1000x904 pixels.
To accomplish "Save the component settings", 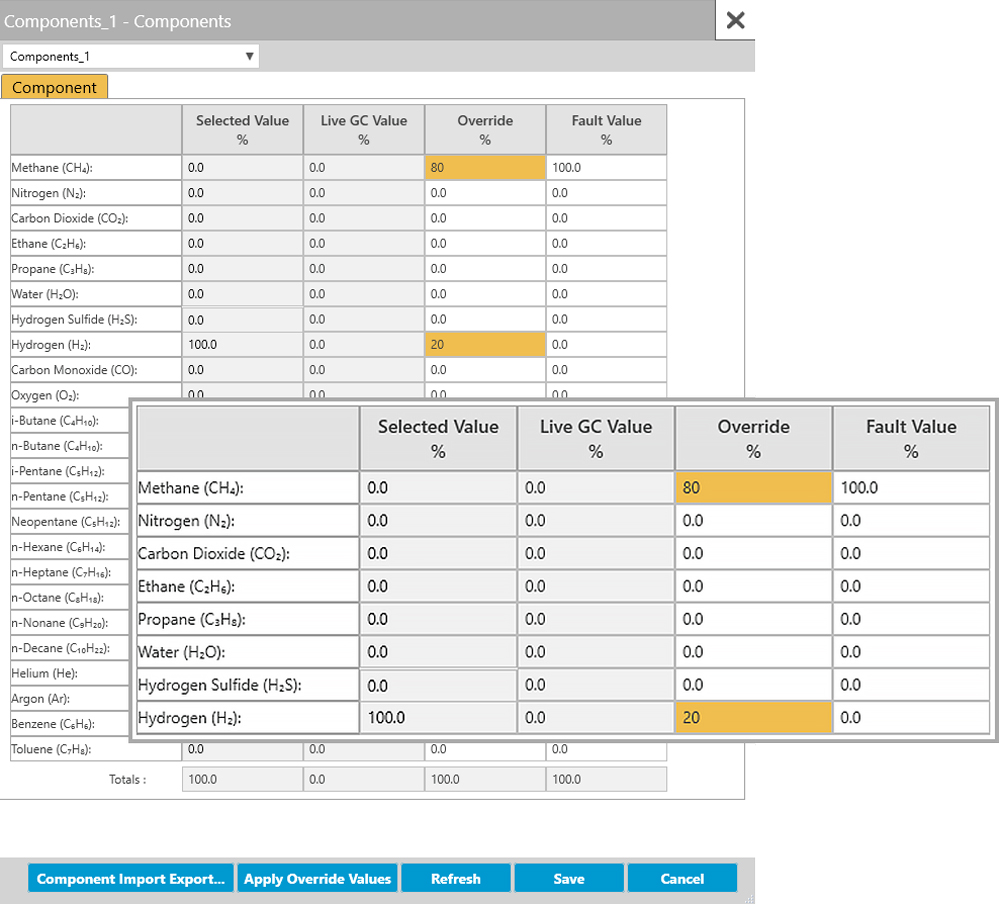I will point(569,879).
